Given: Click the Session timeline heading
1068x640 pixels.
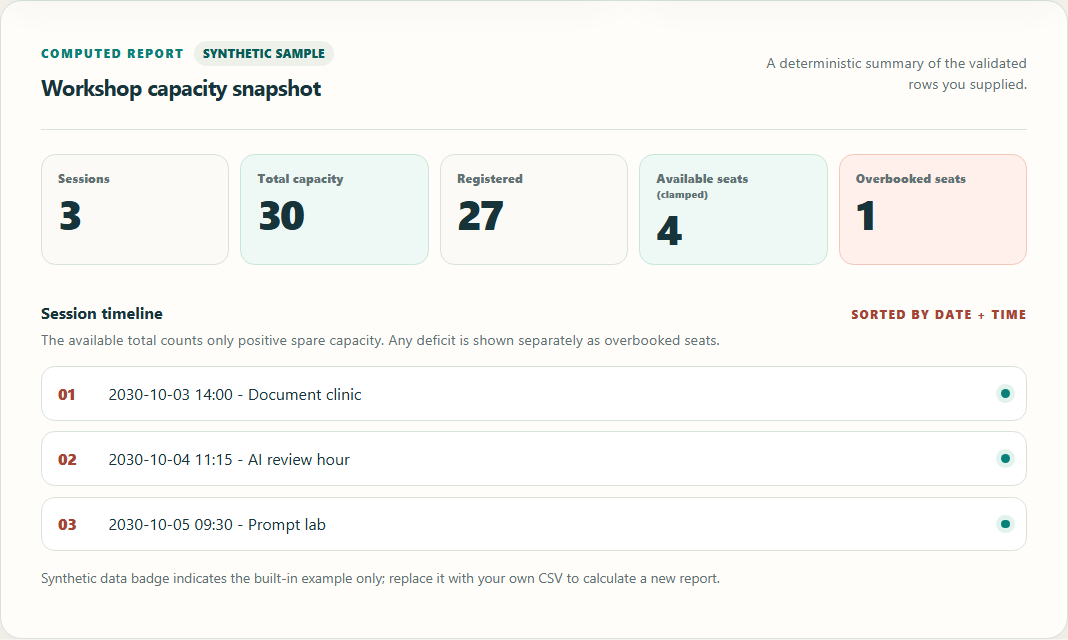Looking at the screenshot, I should [x=102, y=314].
